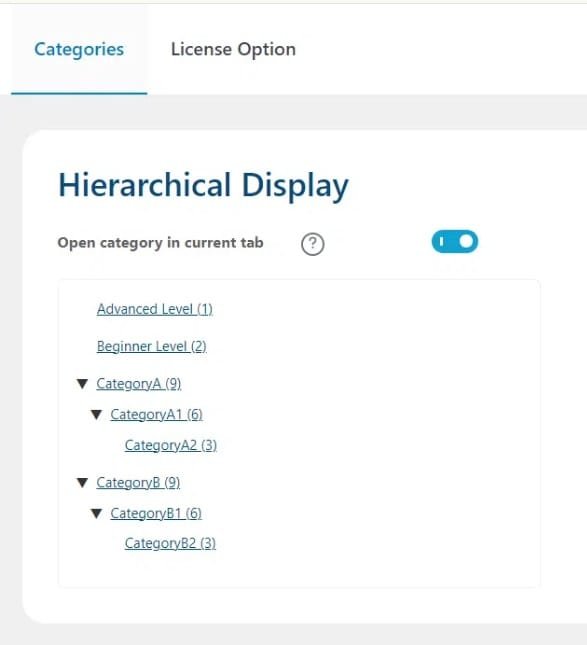Open the CategoryA (9) link
587x645 pixels.
[139, 384]
